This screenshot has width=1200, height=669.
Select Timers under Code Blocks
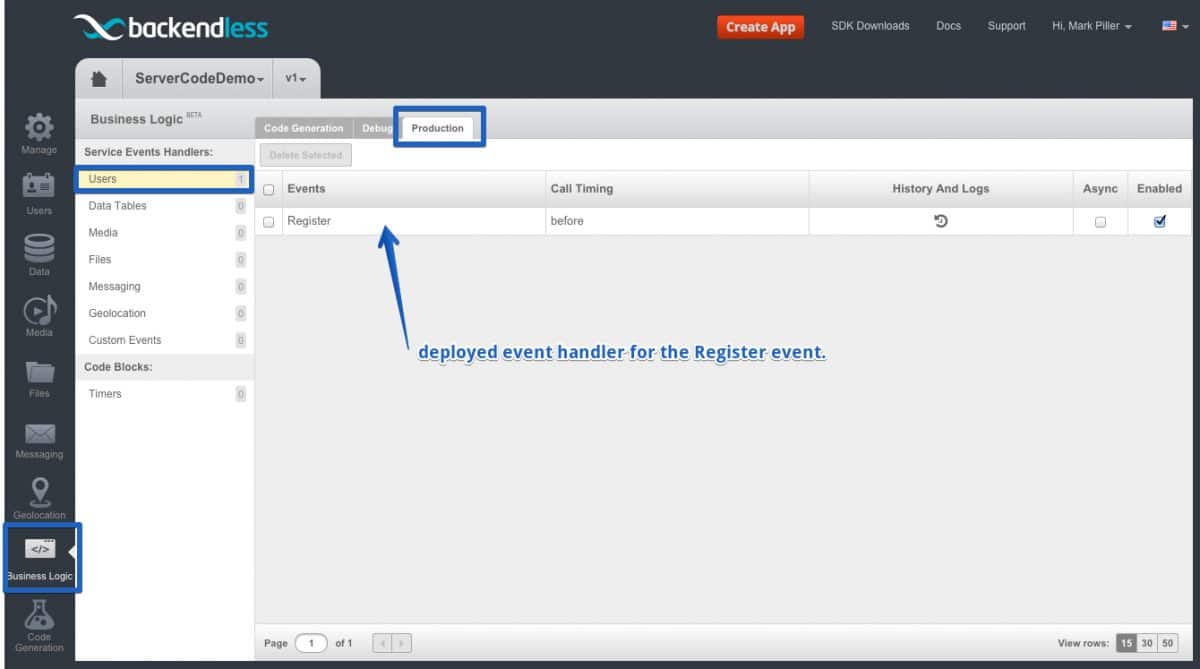pyautogui.click(x=163, y=394)
